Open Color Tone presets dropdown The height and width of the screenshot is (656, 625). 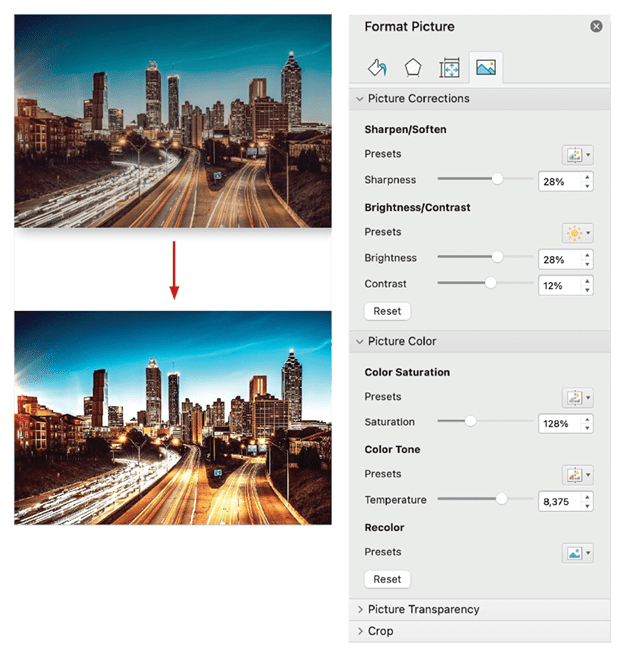(x=577, y=475)
